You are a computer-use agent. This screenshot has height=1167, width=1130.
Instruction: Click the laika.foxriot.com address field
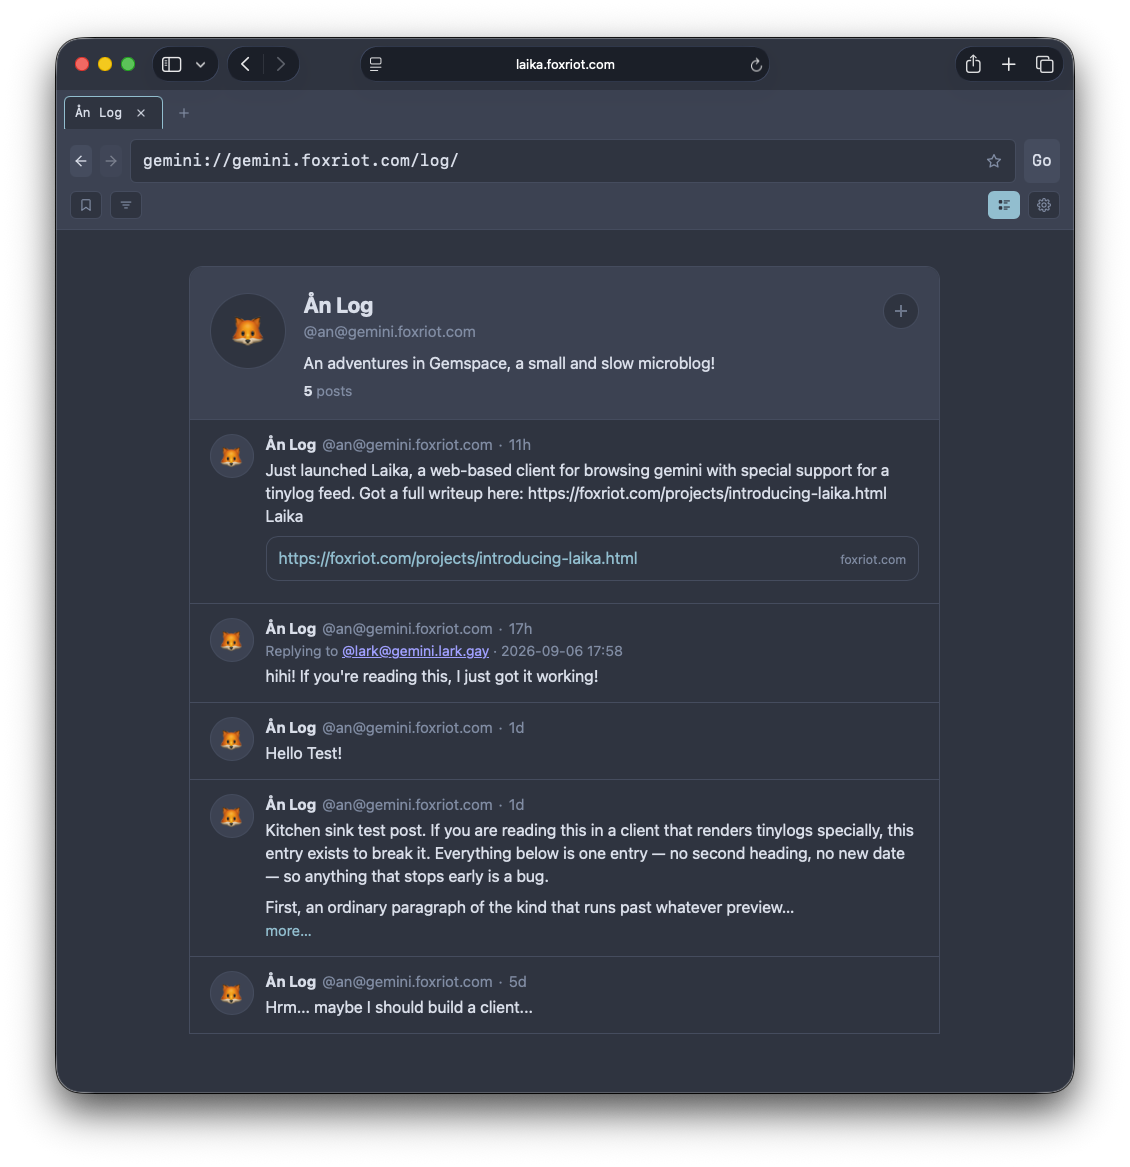tap(565, 65)
